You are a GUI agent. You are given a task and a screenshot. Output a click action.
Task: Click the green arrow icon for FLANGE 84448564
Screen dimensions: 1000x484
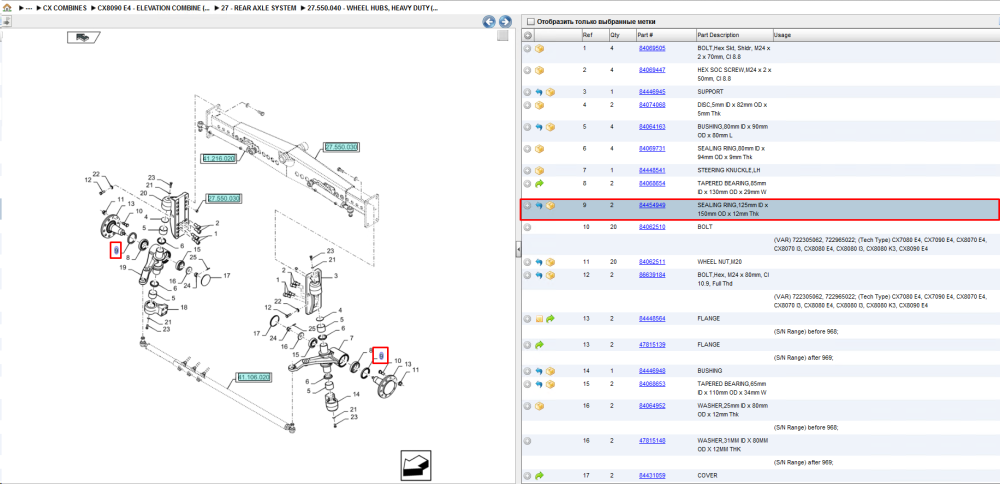pyautogui.click(x=550, y=319)
